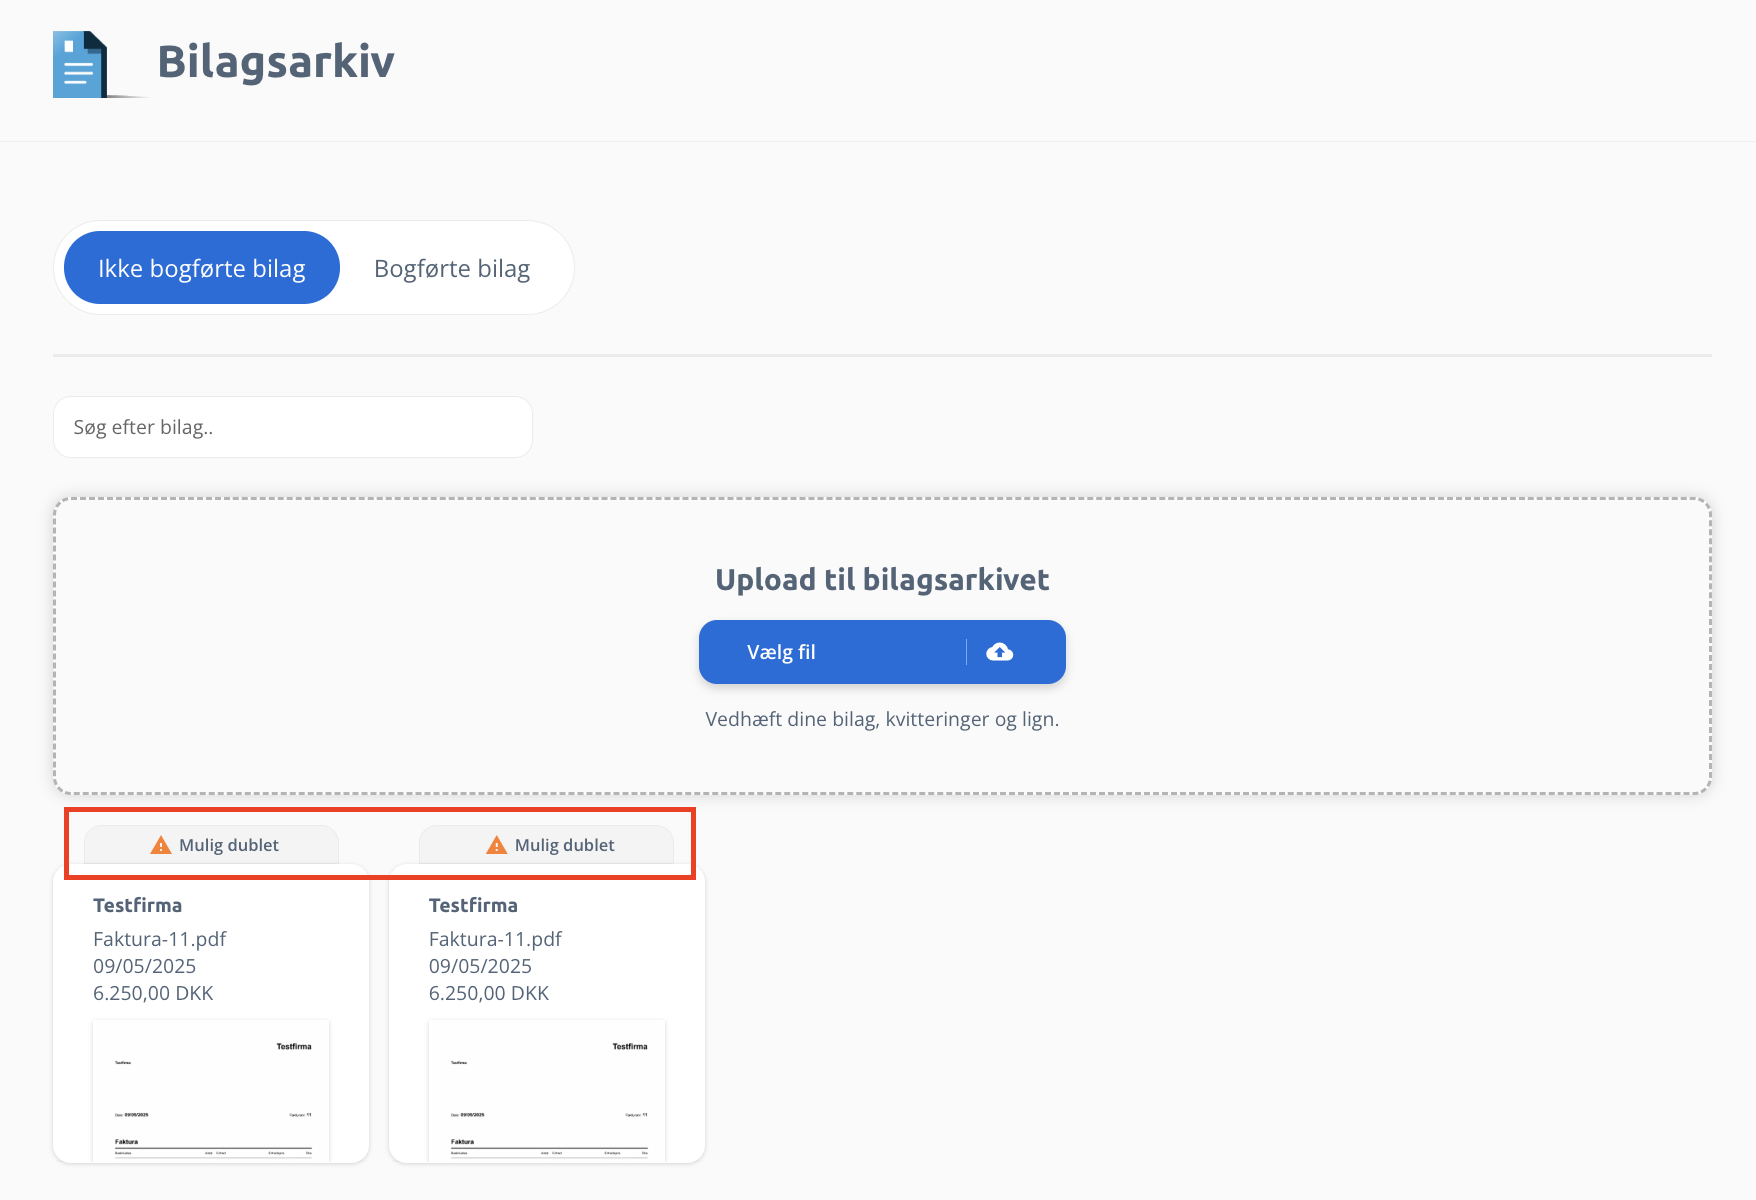The width and height of the screenshot is (1756, 1200).
Task: Switch to the Bogførte bilag tab
Action: tap(452, 268)
